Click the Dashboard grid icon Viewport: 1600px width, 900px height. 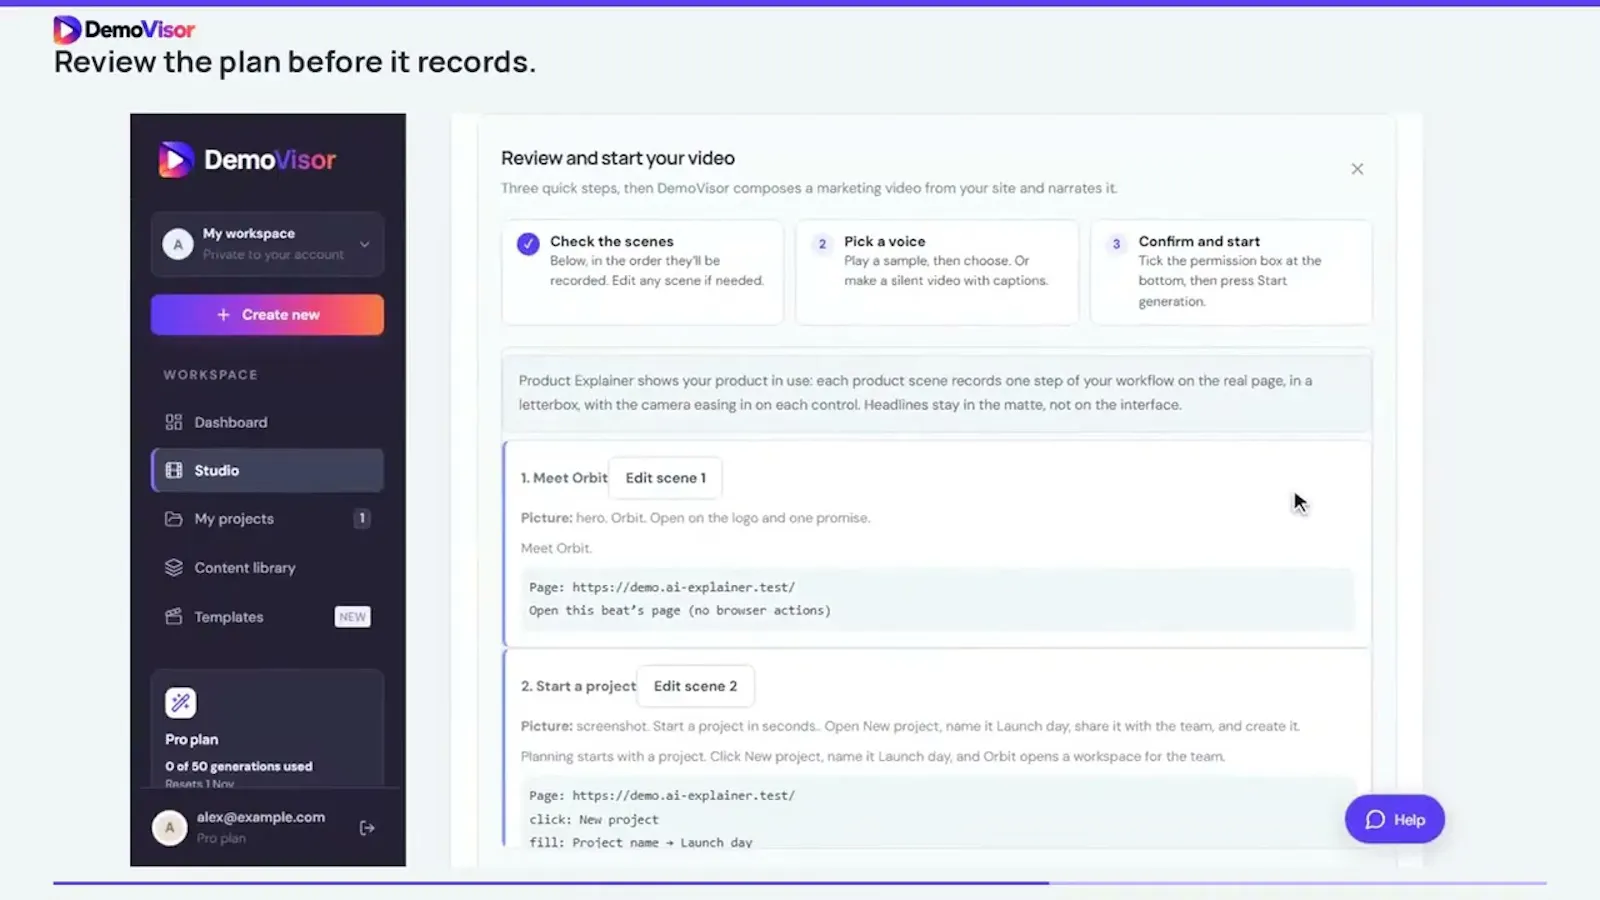pyautogui.click(x=174, y=422)
